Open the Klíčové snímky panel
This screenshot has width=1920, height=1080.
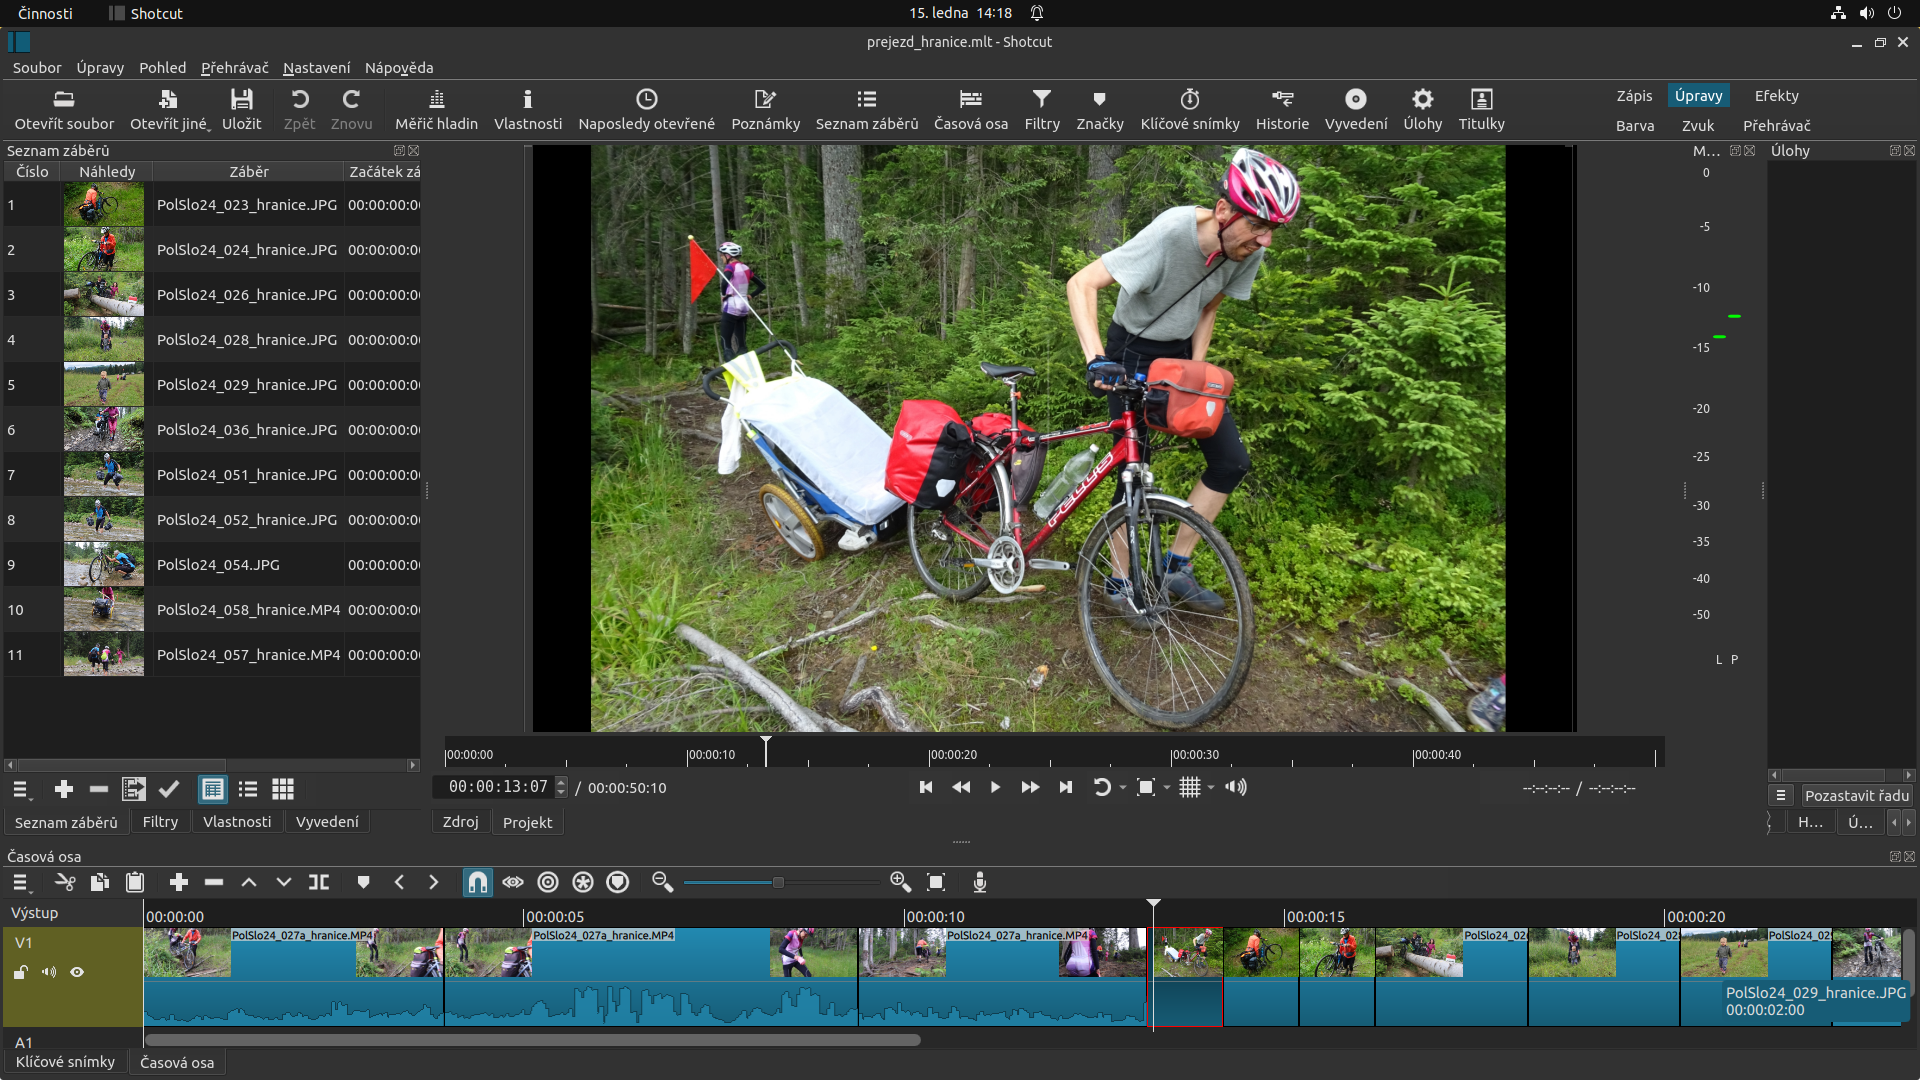coord(1190,108)
